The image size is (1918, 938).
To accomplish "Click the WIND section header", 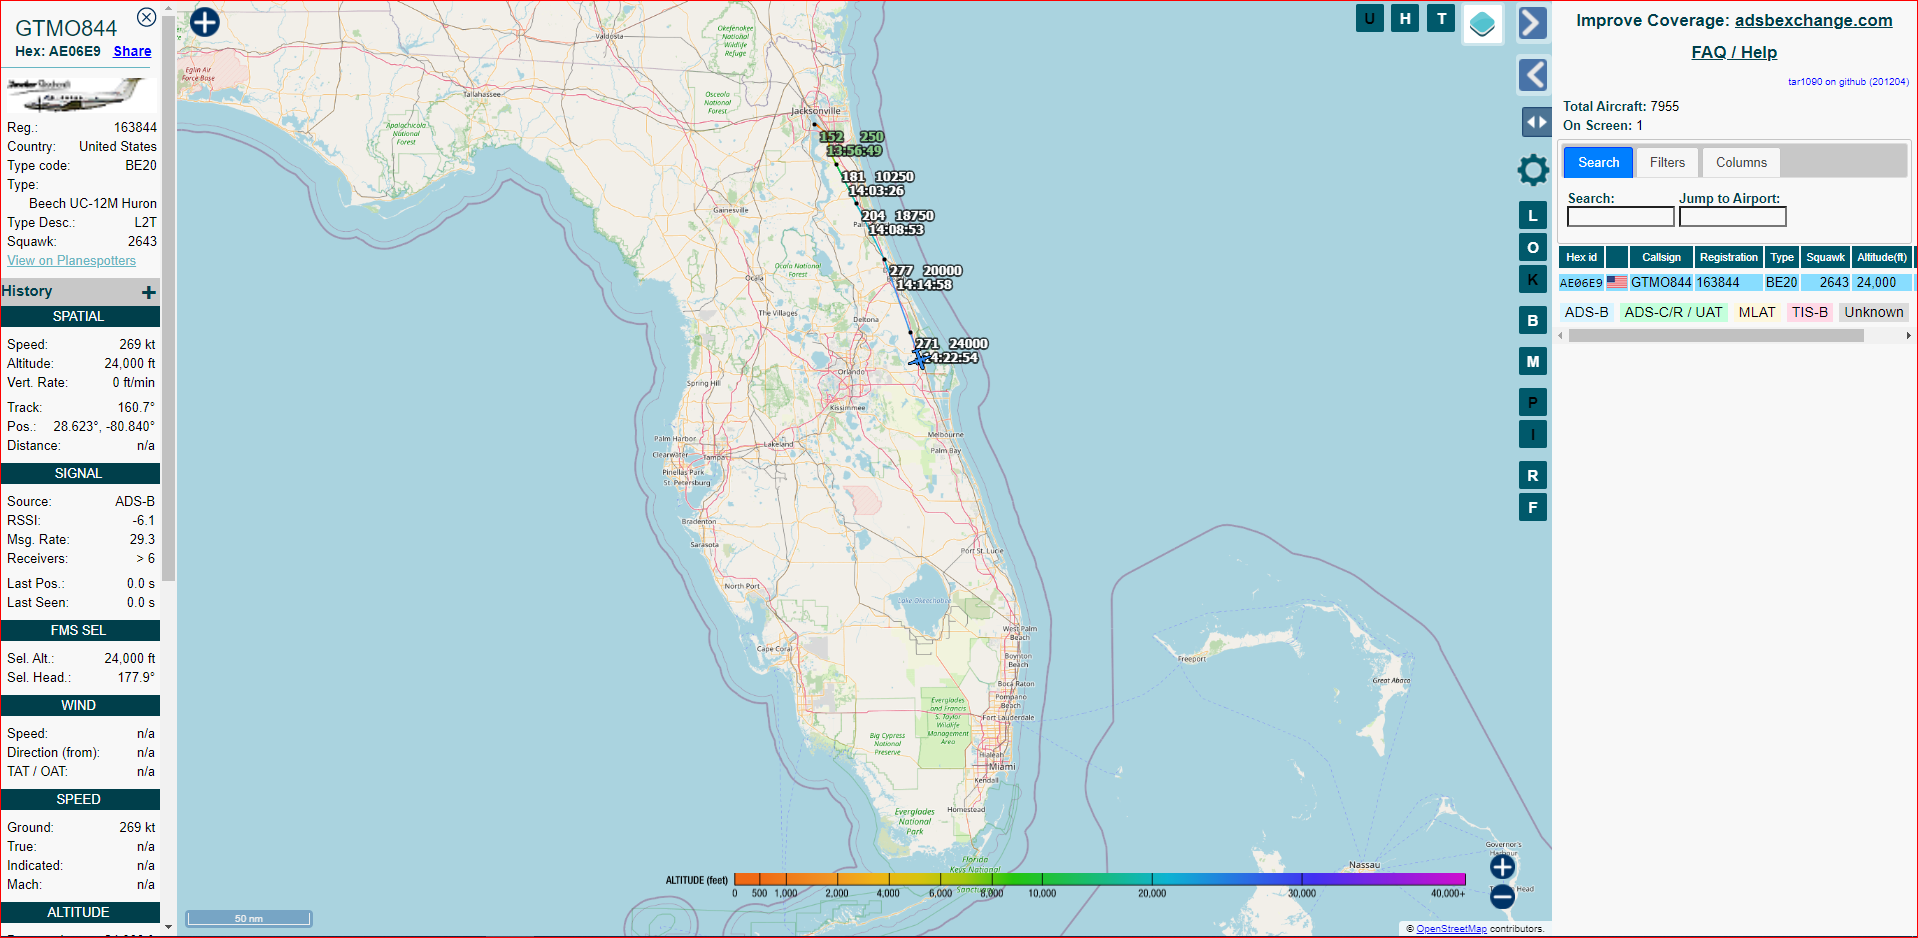I will 79,705.
